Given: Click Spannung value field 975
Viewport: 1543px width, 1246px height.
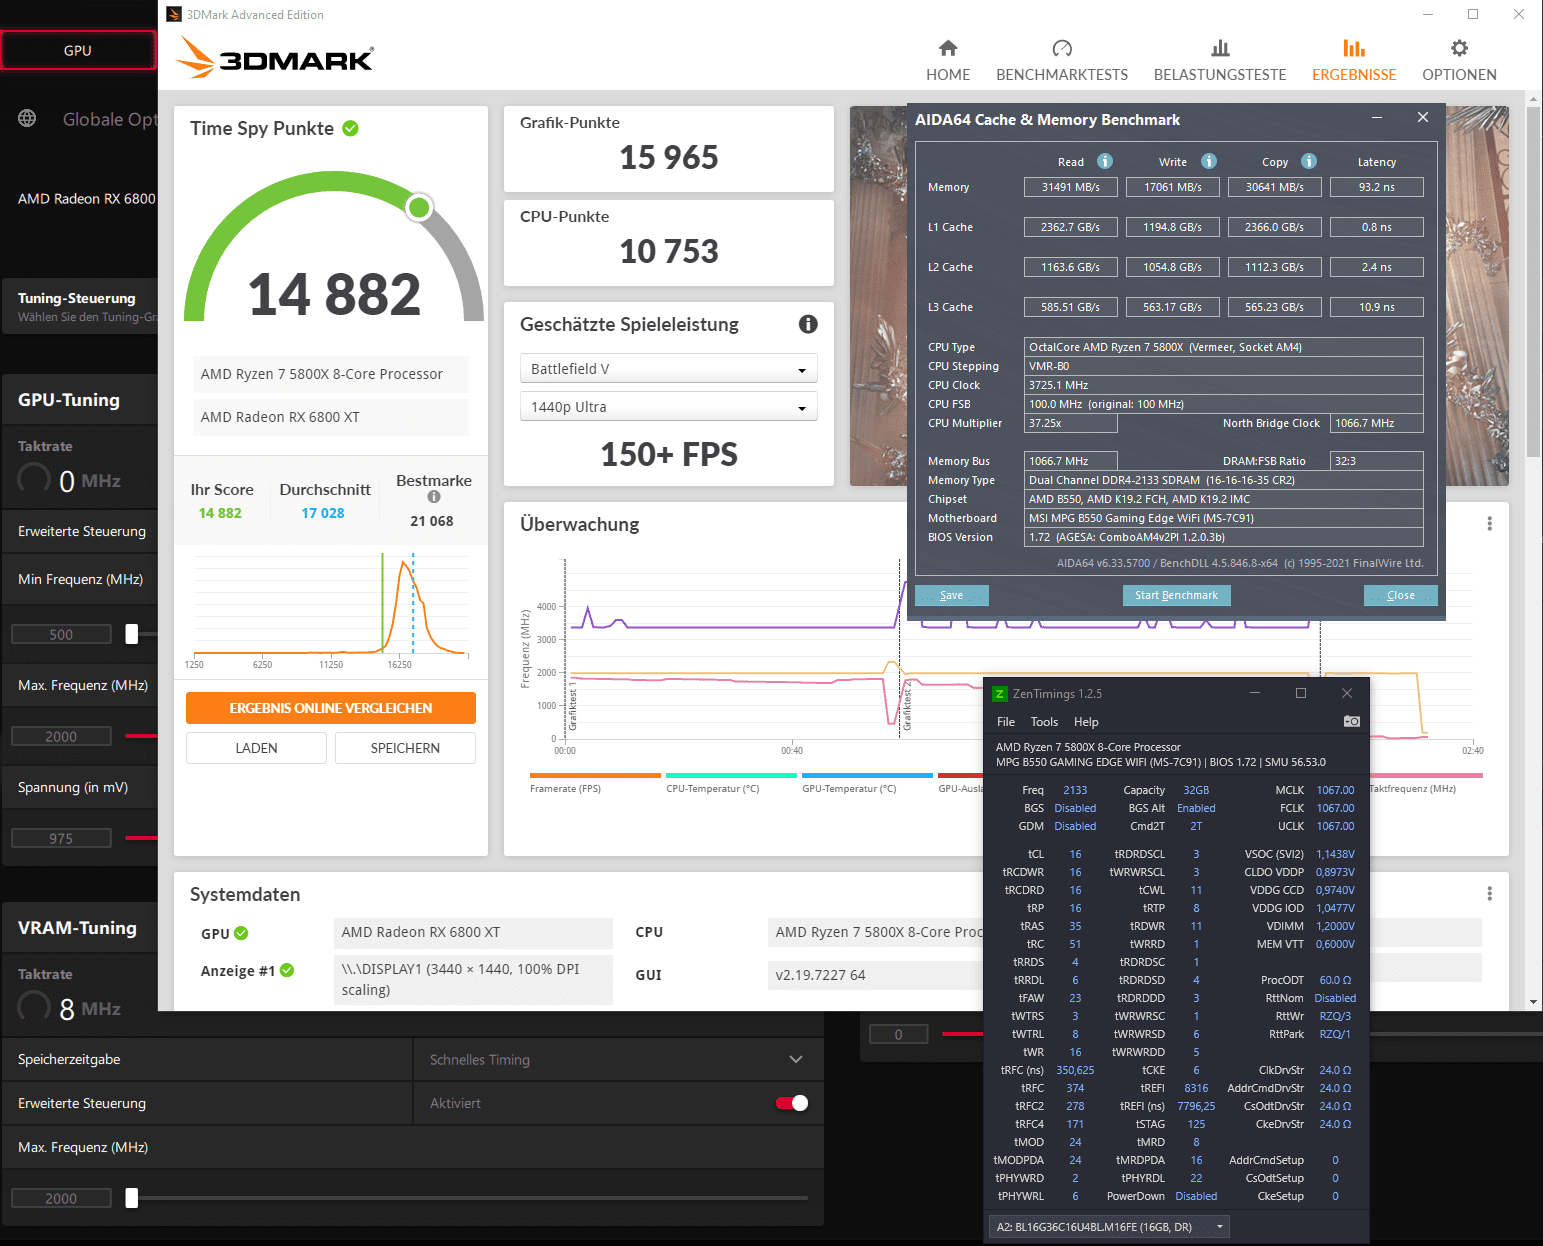Looking at the screenshot, I should point(61,838).
